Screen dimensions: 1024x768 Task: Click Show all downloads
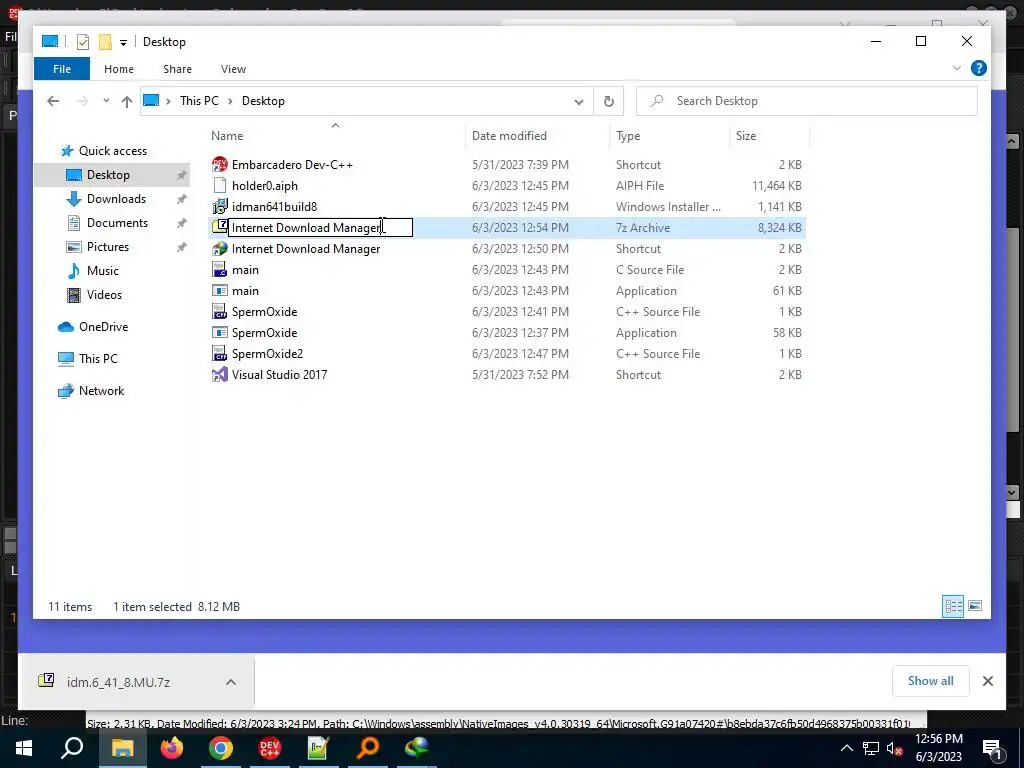(x=930, y=680)
